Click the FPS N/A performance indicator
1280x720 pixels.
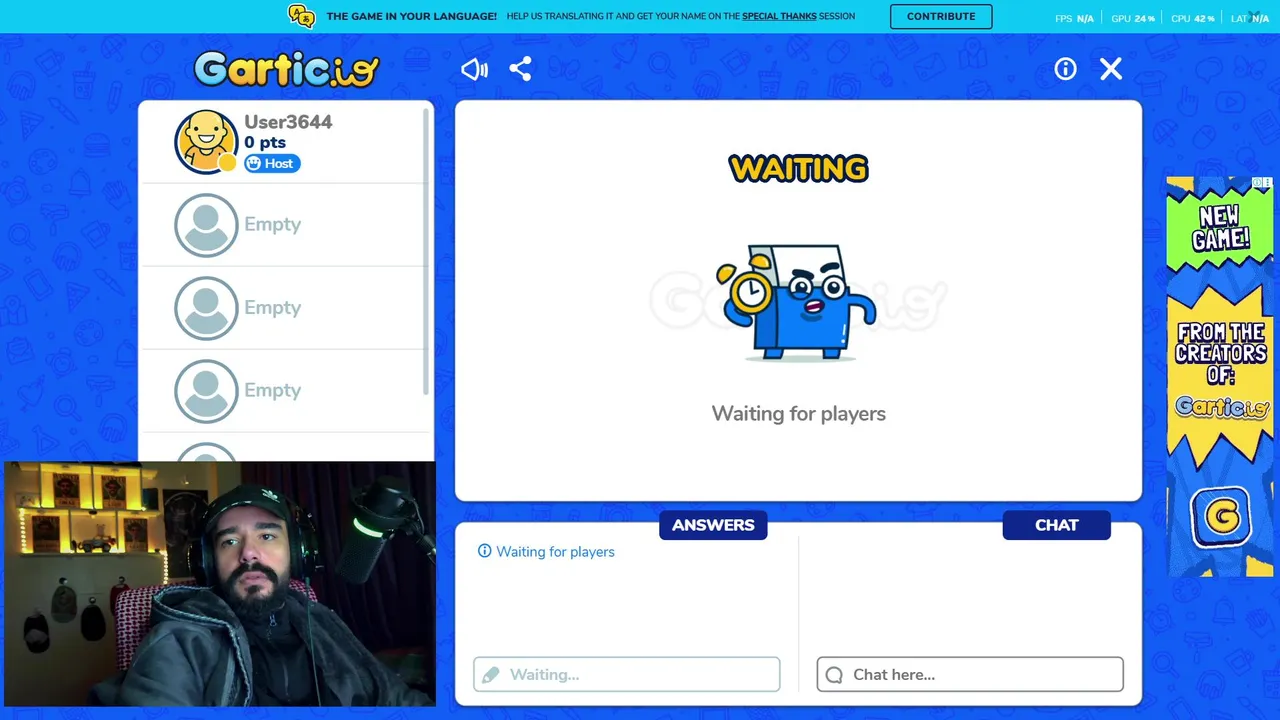point(1074,18)
